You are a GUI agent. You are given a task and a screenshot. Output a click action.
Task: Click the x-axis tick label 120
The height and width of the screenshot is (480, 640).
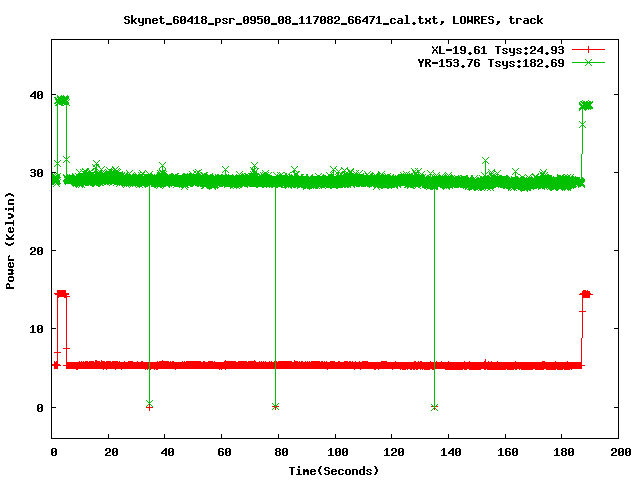pos(394,452)
